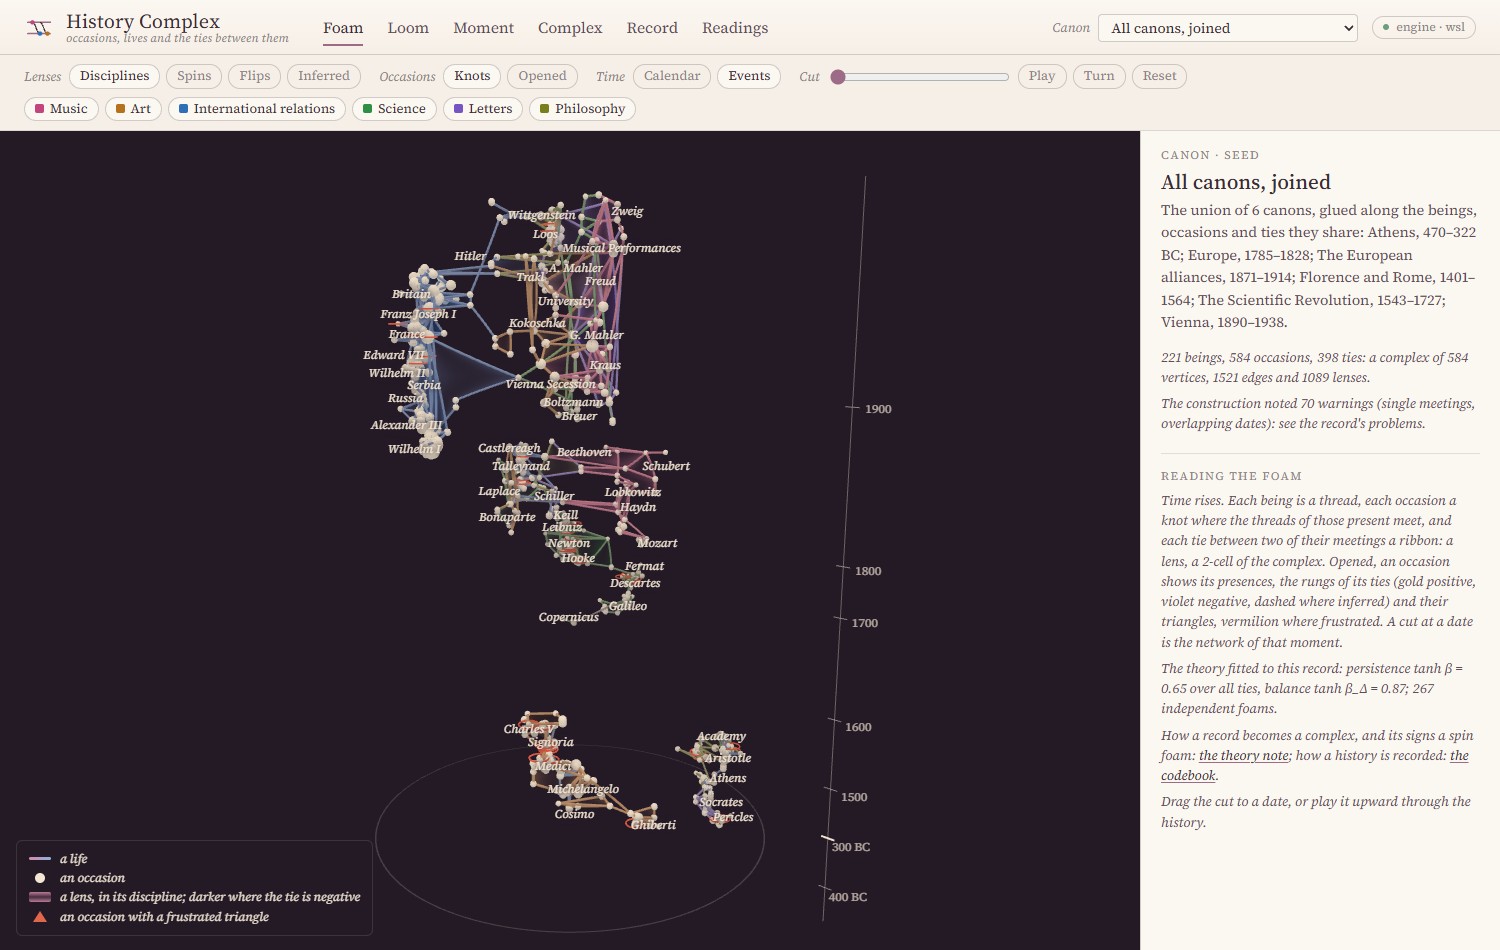Toggle the Art discipline chip
1500x950 pixels.
pyautogui.click(x=133, y=109)
